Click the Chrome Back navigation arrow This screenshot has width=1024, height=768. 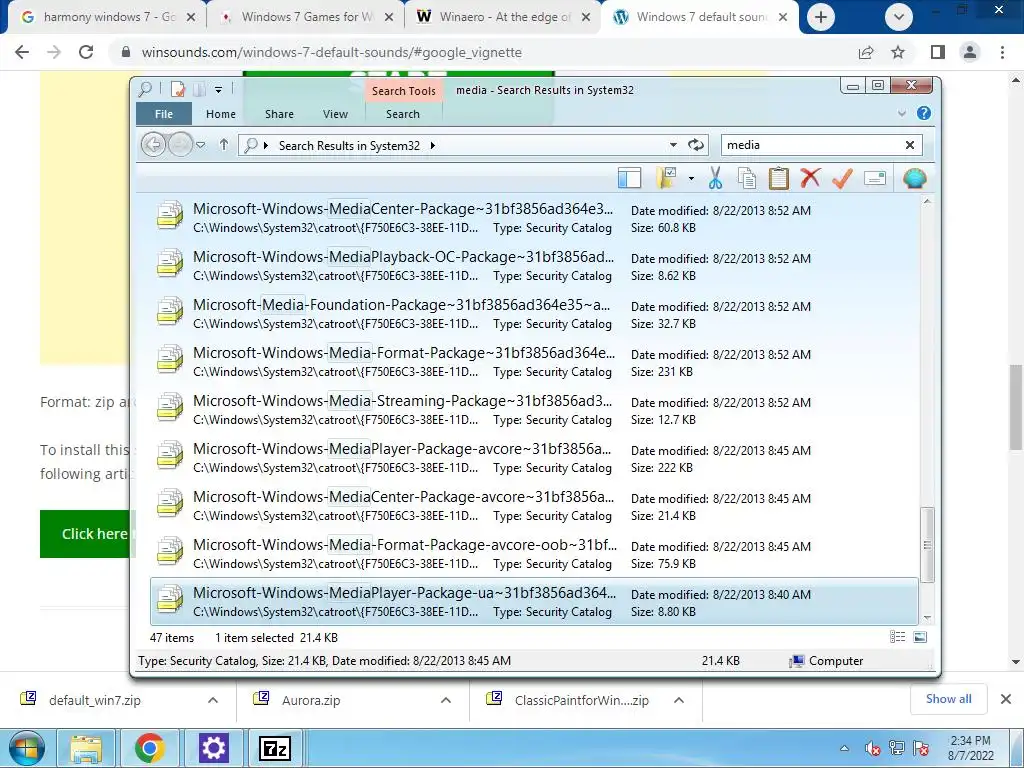[x=22, y=52]
